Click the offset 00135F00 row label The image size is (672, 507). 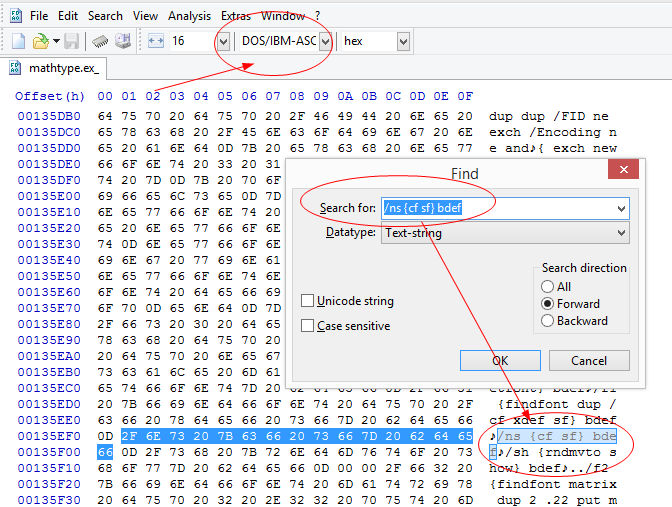49,452
